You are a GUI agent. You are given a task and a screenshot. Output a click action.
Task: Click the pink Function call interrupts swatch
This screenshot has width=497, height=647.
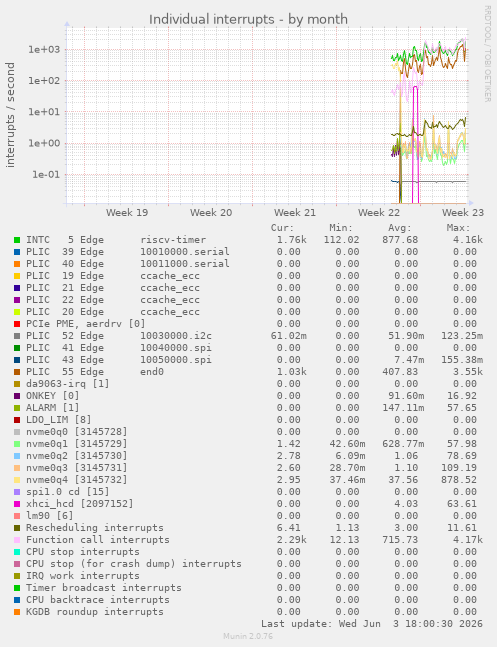pos(17,540)
